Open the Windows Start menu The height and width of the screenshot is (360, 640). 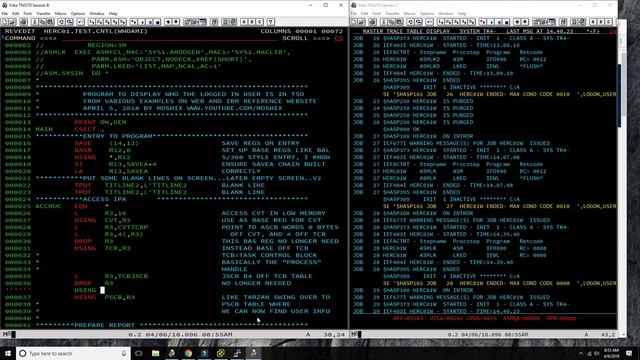point(8,353)
